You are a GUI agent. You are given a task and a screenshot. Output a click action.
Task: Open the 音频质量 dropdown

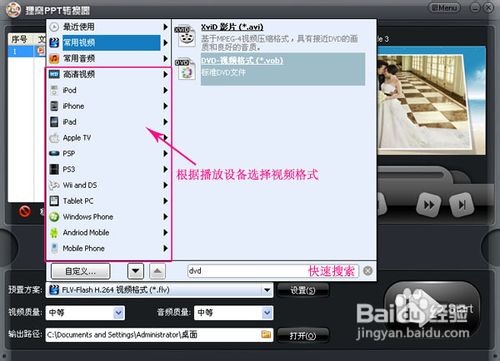[x=267, y=313]
